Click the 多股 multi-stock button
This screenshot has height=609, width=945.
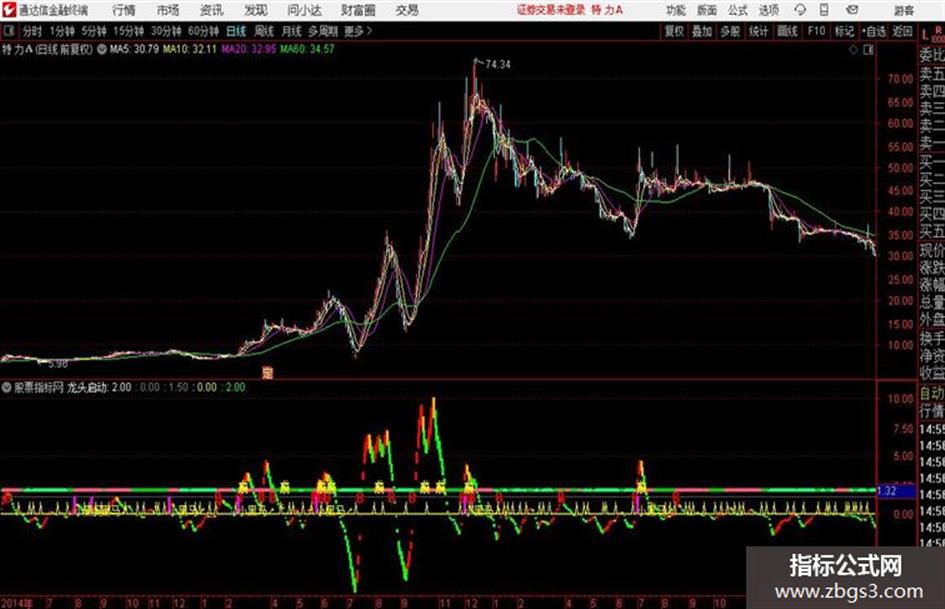(x=730, y=31)
